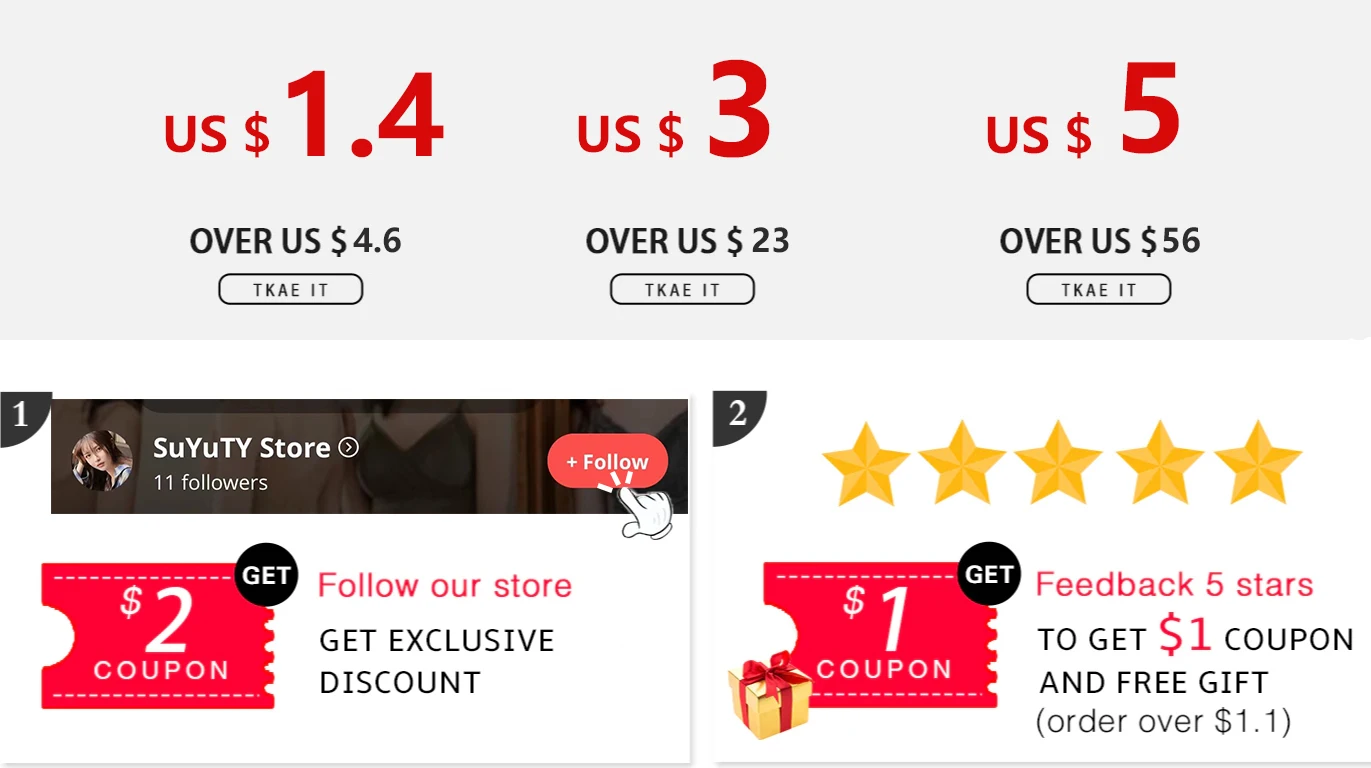Select the fifth gold star
Screen dimensions: 1371x768
click(1258, 463)
